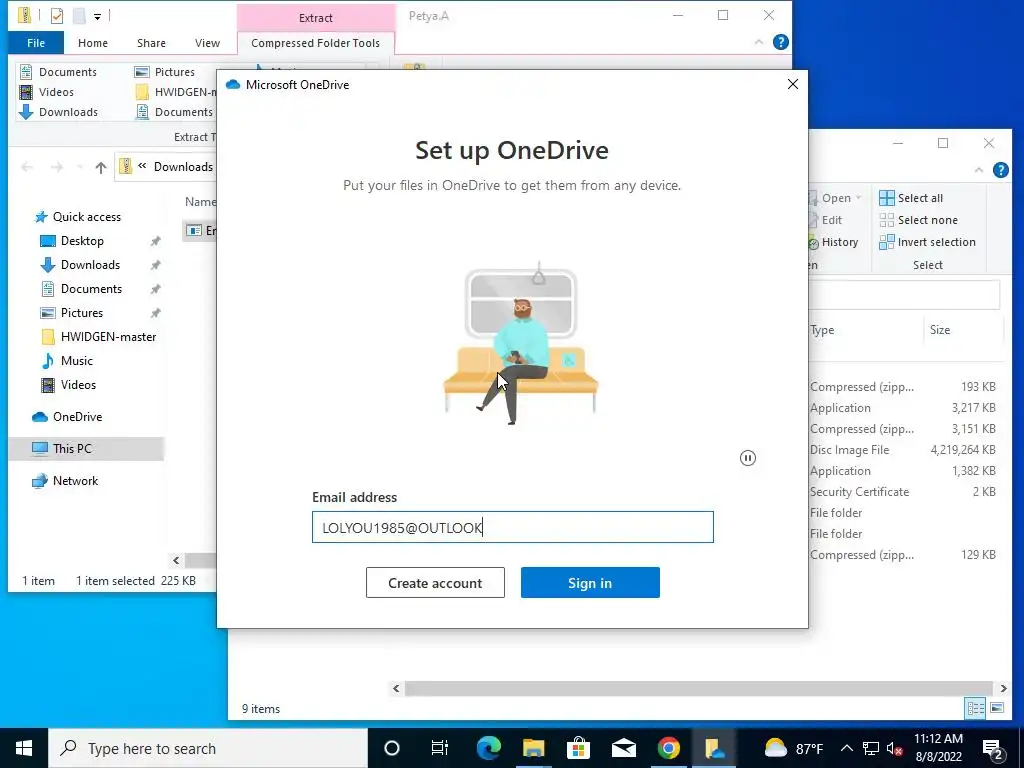Select This PC in the navigation pane
Viewport: 1024px width, 768px height.
72,449
